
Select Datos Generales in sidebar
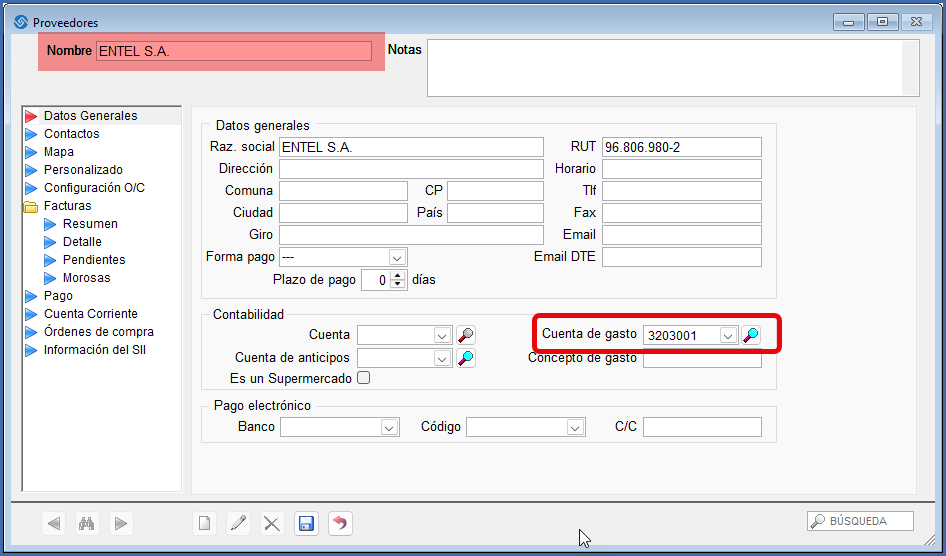pyautogui.click(x=90, y=116)
